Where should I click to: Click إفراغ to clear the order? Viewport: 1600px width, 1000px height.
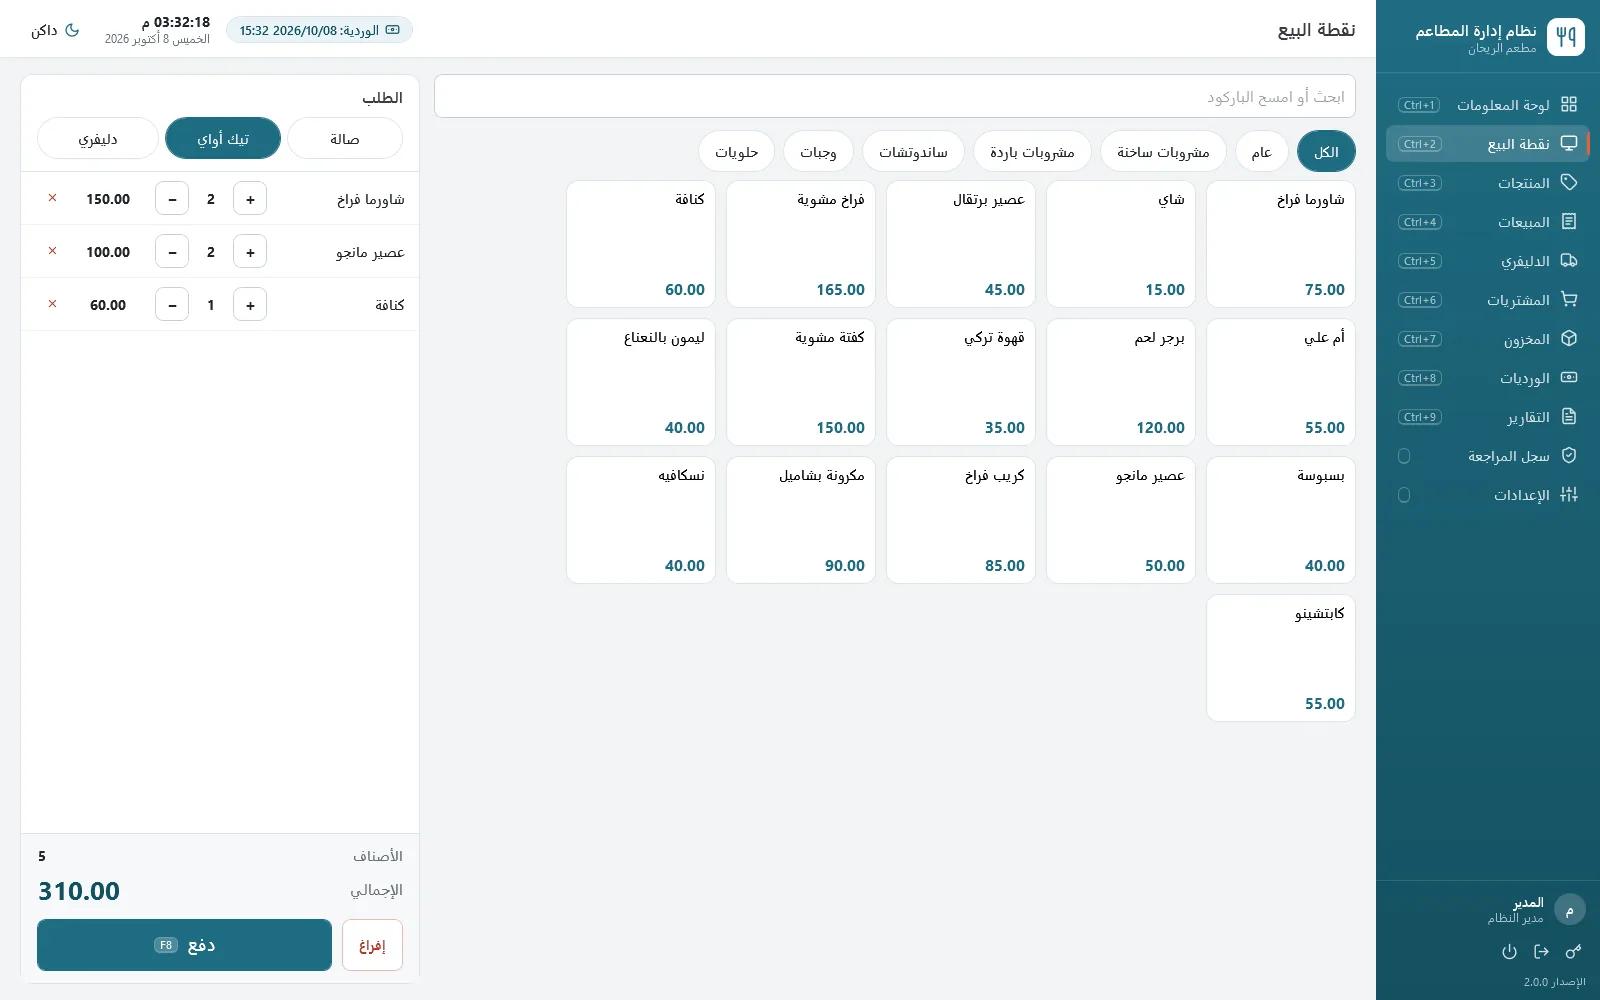point(372,945)
